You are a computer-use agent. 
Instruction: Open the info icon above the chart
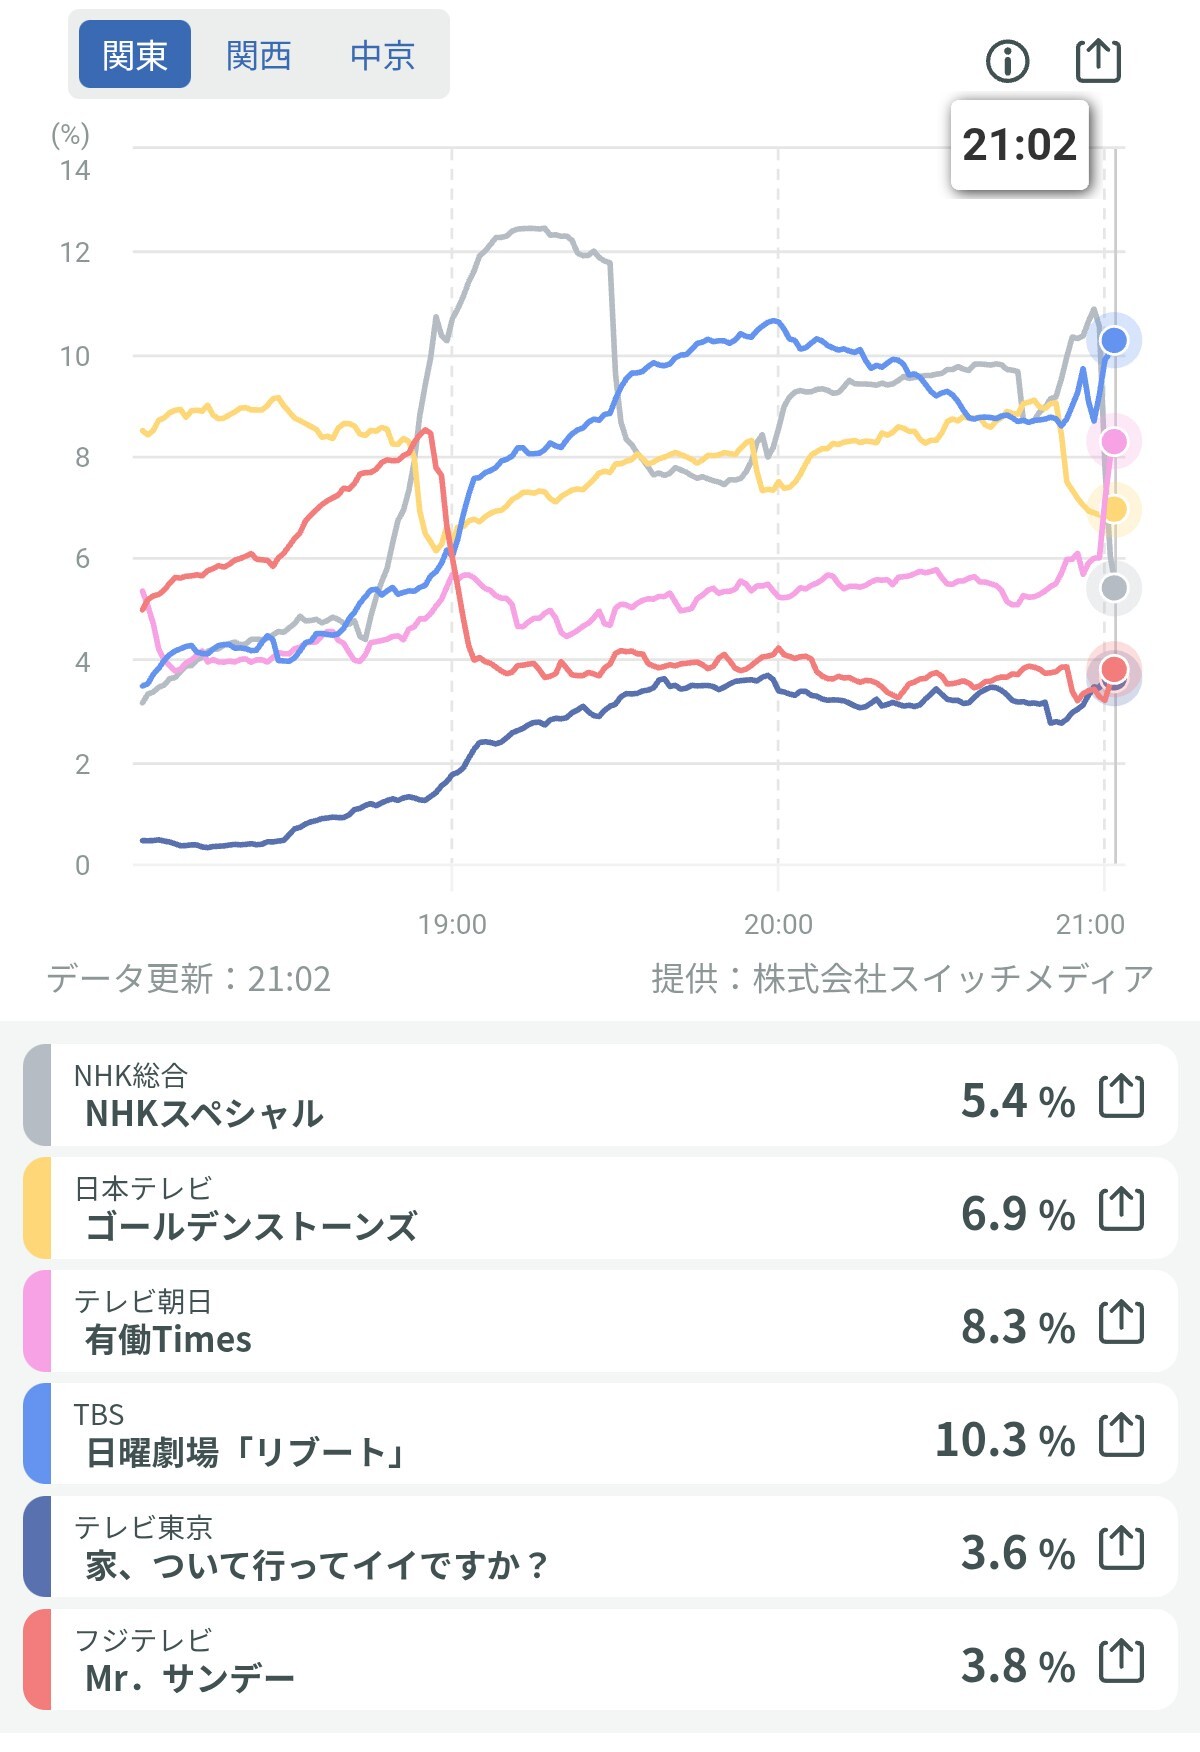click(1007, 61)
